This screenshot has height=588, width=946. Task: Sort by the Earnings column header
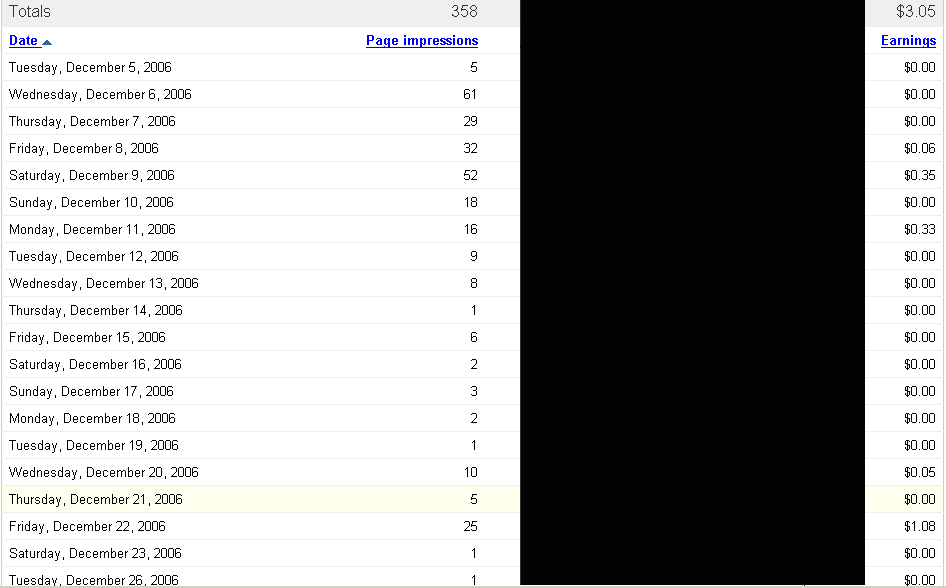(908, 41)
